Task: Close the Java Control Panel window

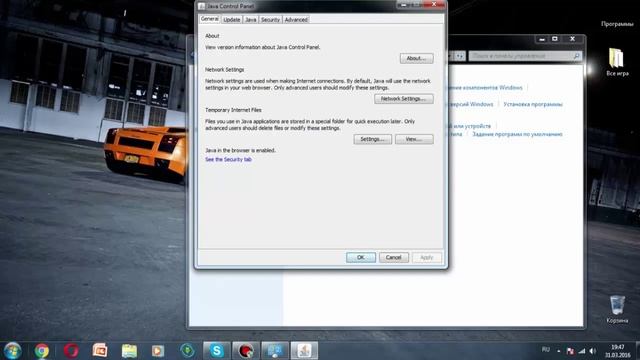Action: click(x=434, y=4)
